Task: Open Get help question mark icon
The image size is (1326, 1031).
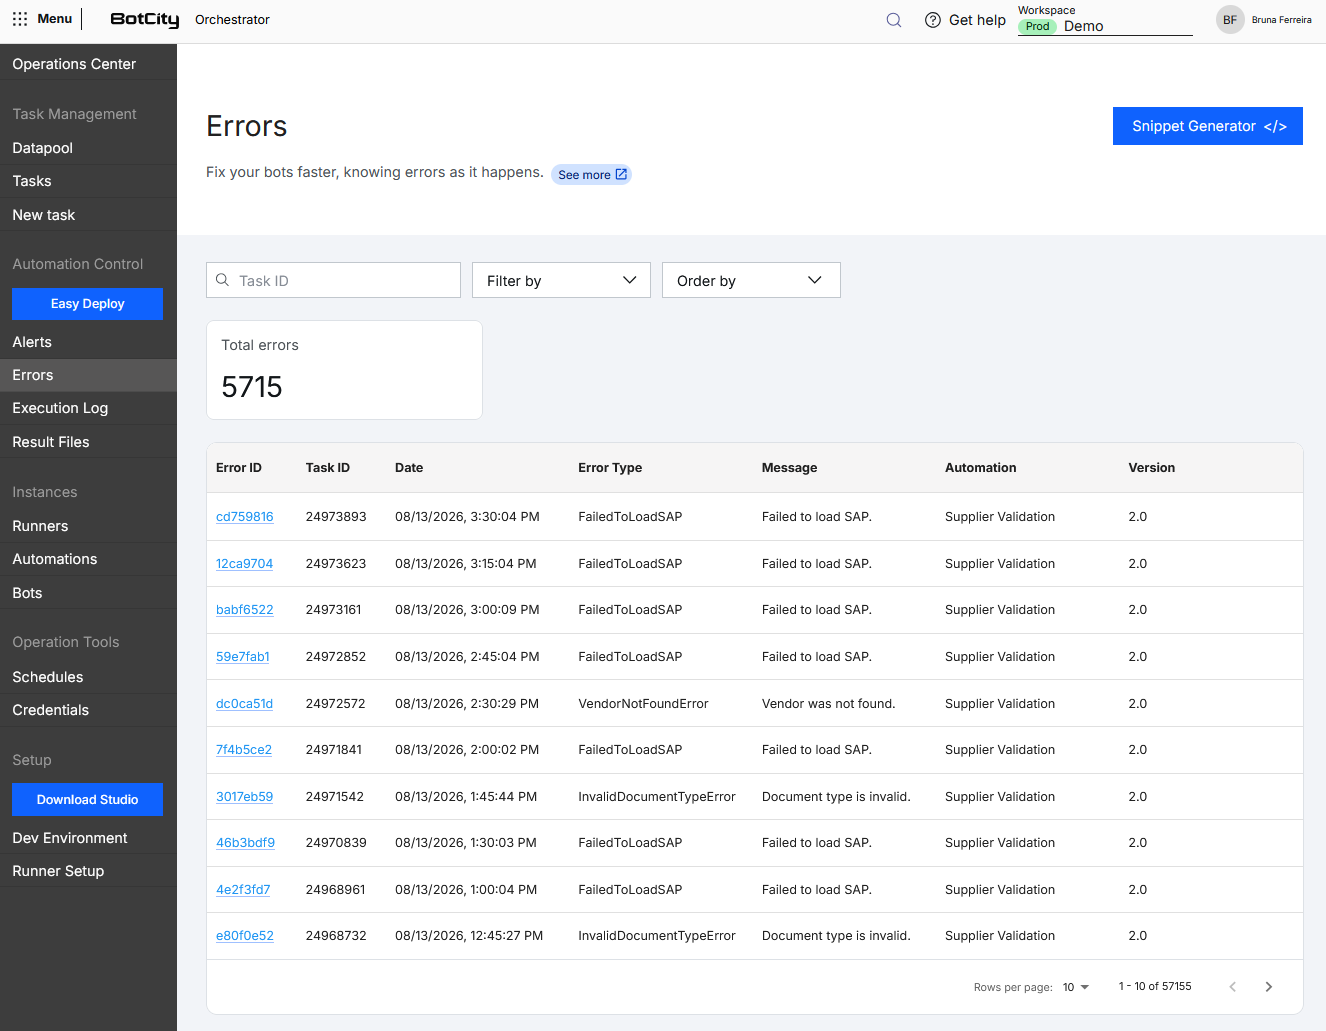Action: (933, 20)
